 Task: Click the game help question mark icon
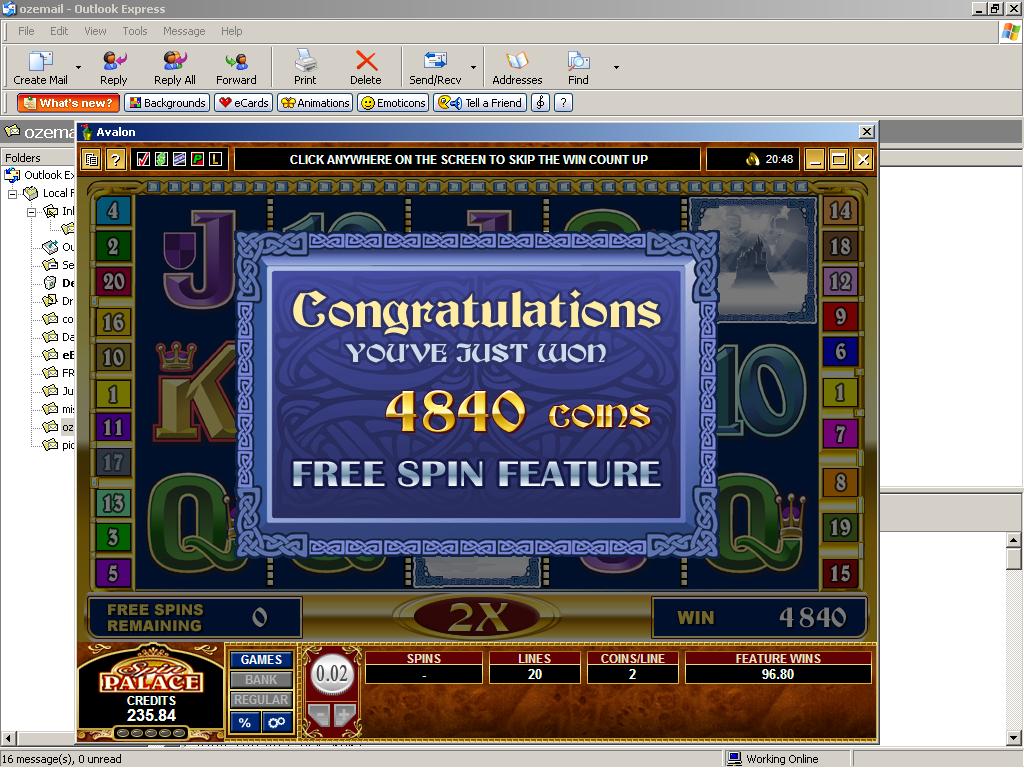pyautogui.click(x=116, y=159)
